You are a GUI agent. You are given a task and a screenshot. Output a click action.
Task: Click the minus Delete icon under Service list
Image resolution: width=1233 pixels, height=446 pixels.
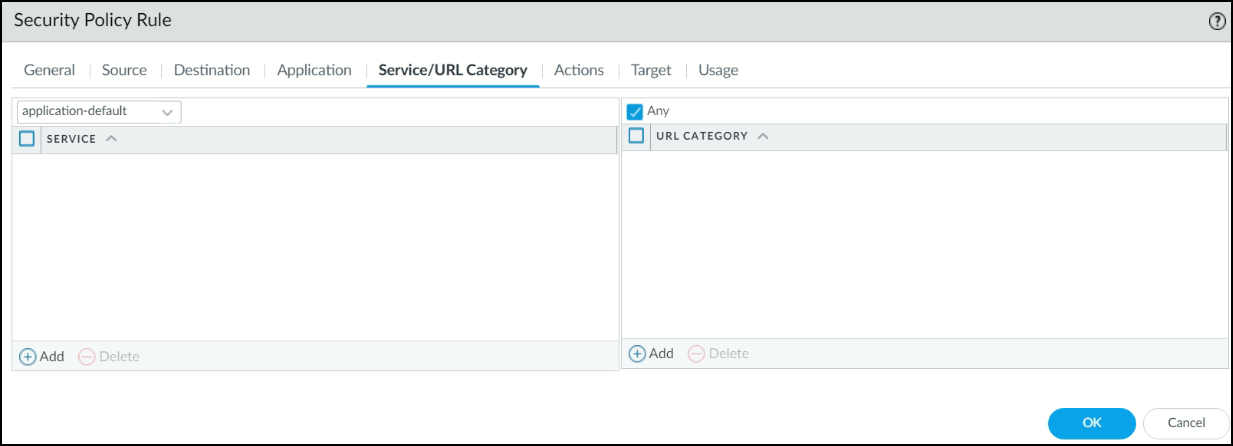(x=87, y=357)
